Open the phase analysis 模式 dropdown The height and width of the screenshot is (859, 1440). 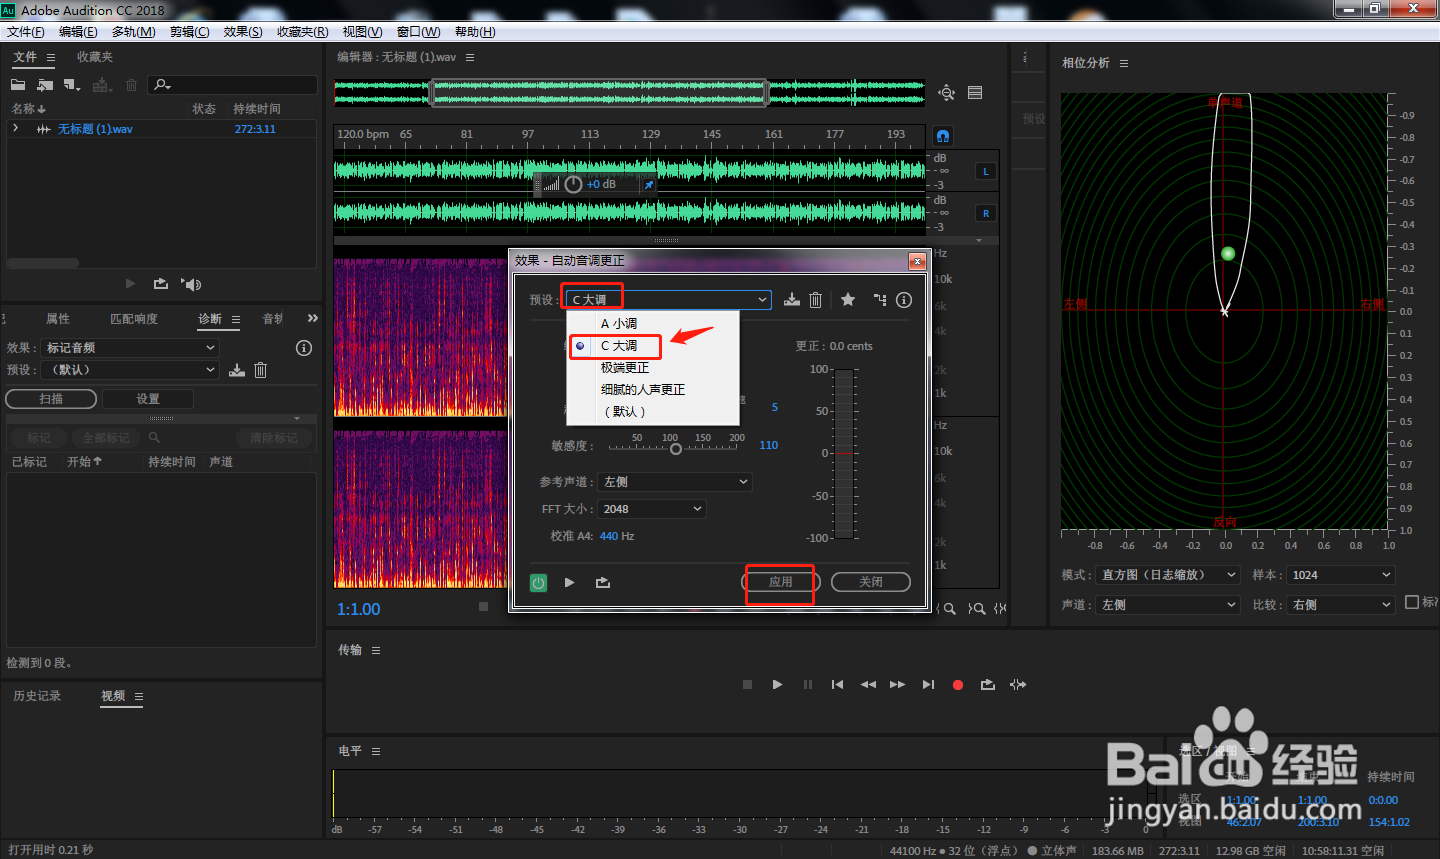tap(1168, 575)
